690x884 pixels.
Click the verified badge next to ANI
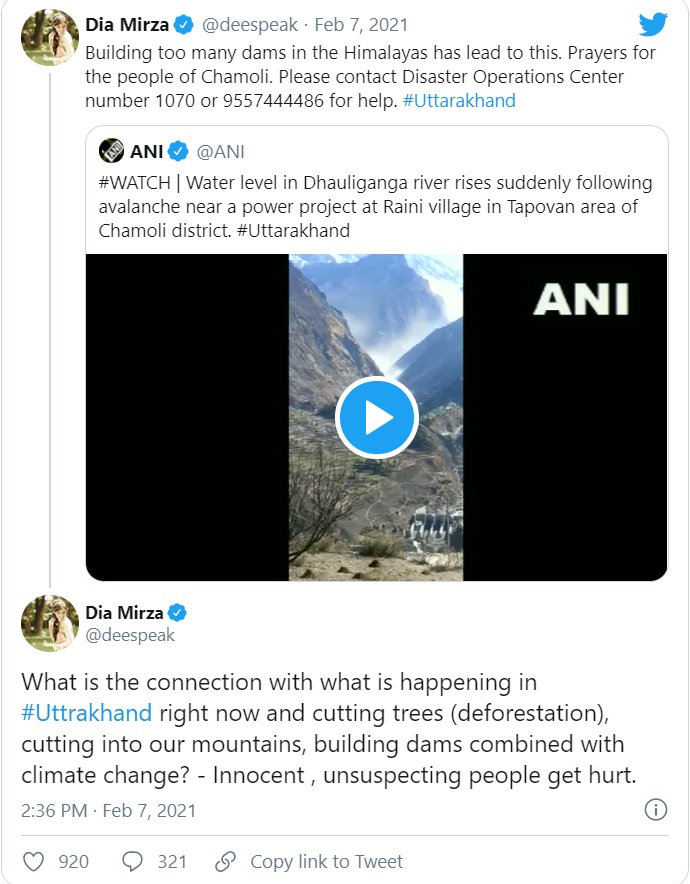point(178,152)
